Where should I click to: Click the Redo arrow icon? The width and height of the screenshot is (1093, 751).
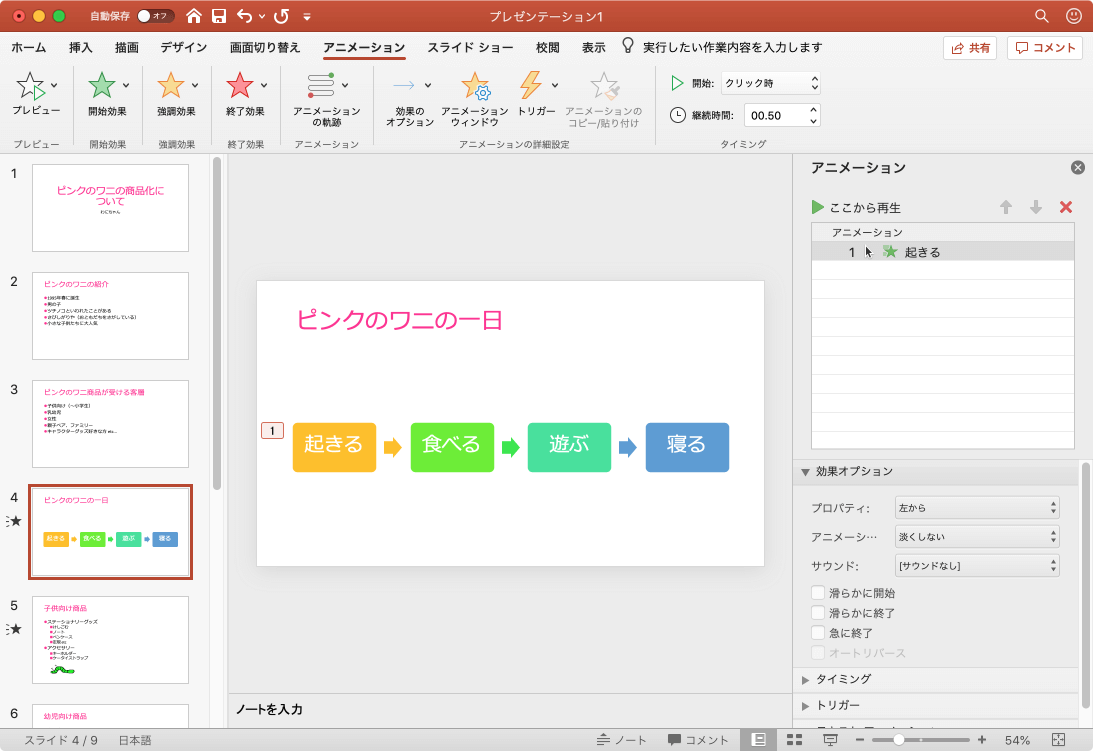coord(282,16)
